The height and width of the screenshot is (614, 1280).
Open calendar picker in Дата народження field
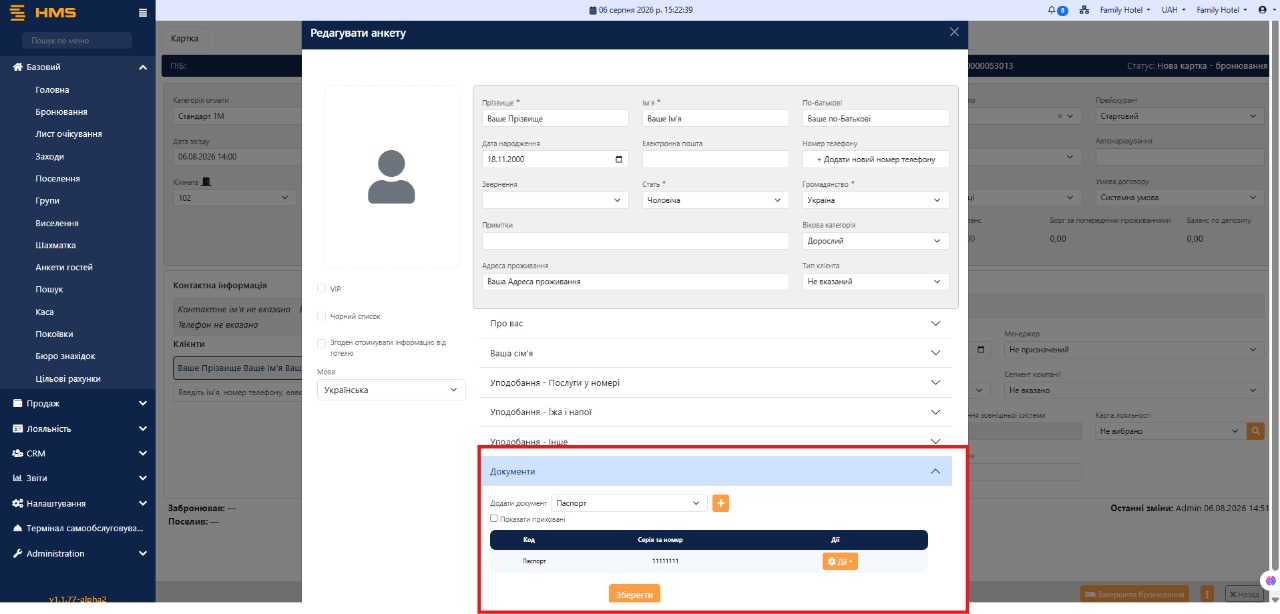click(620, 159)
